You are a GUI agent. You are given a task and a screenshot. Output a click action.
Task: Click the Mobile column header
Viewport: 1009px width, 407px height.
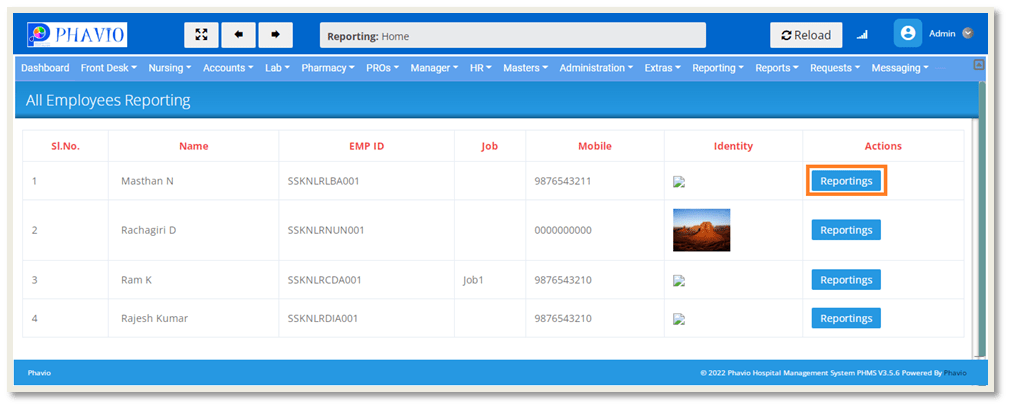click(595, 146)
